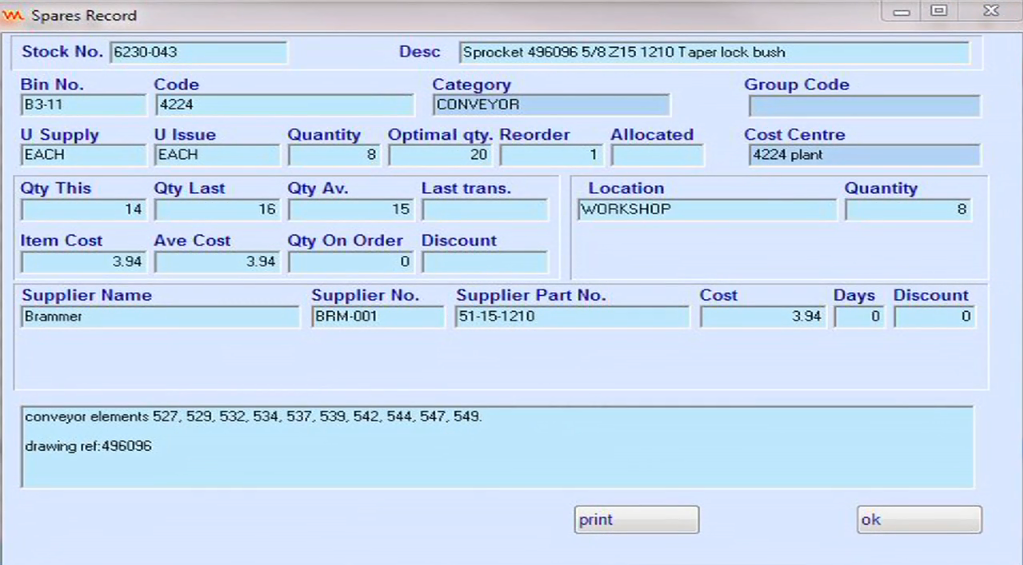Focus the Supplier Part No. field
The image size is (1023, 565).
tap(572, 317)
